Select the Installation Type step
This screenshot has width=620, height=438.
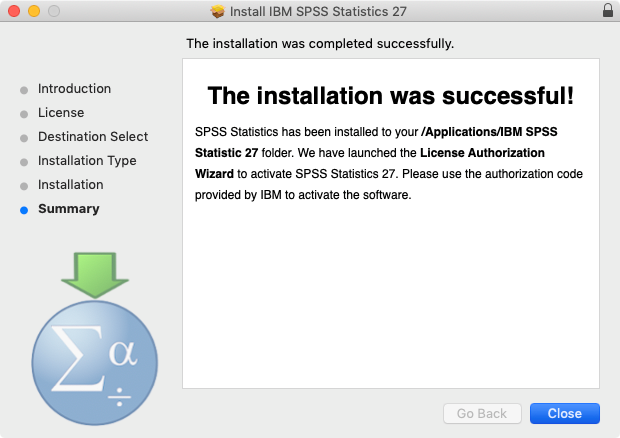point(87,160)
